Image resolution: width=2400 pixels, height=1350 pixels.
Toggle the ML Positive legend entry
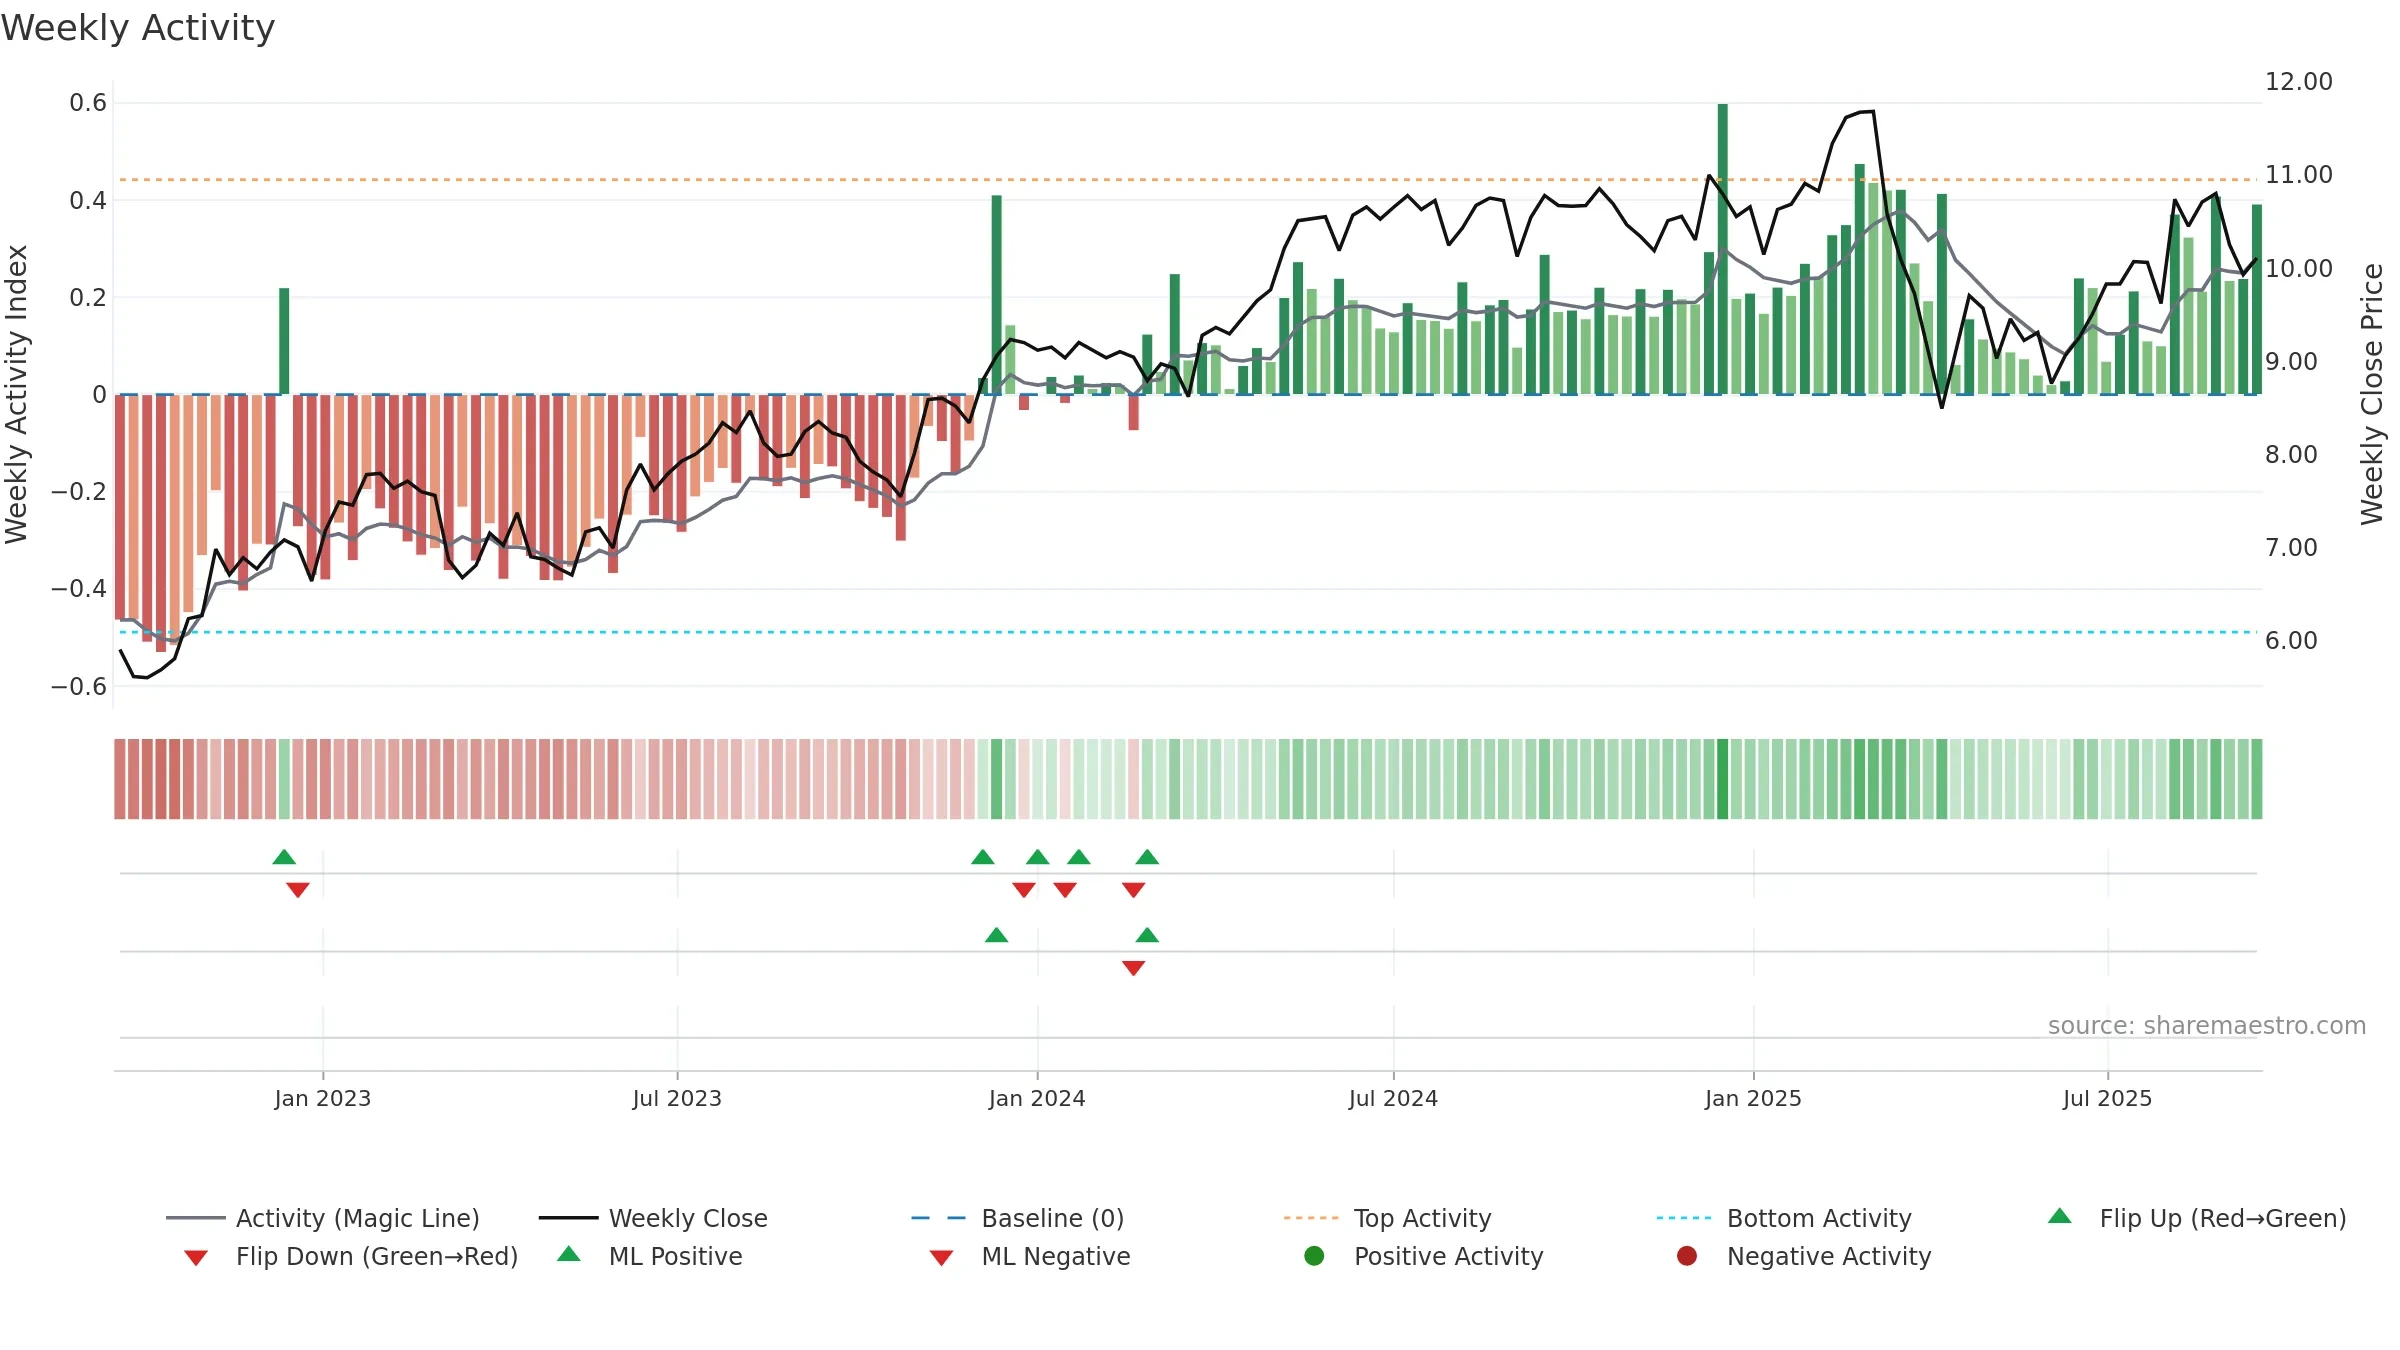(650, 1256)
